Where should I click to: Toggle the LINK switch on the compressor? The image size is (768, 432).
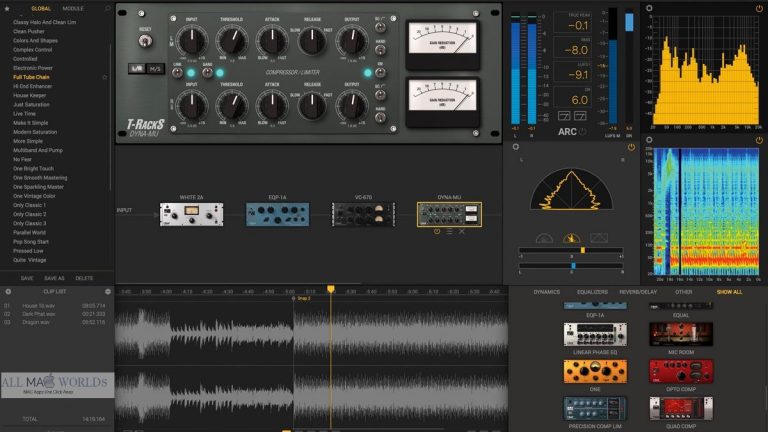click(177, 72)
